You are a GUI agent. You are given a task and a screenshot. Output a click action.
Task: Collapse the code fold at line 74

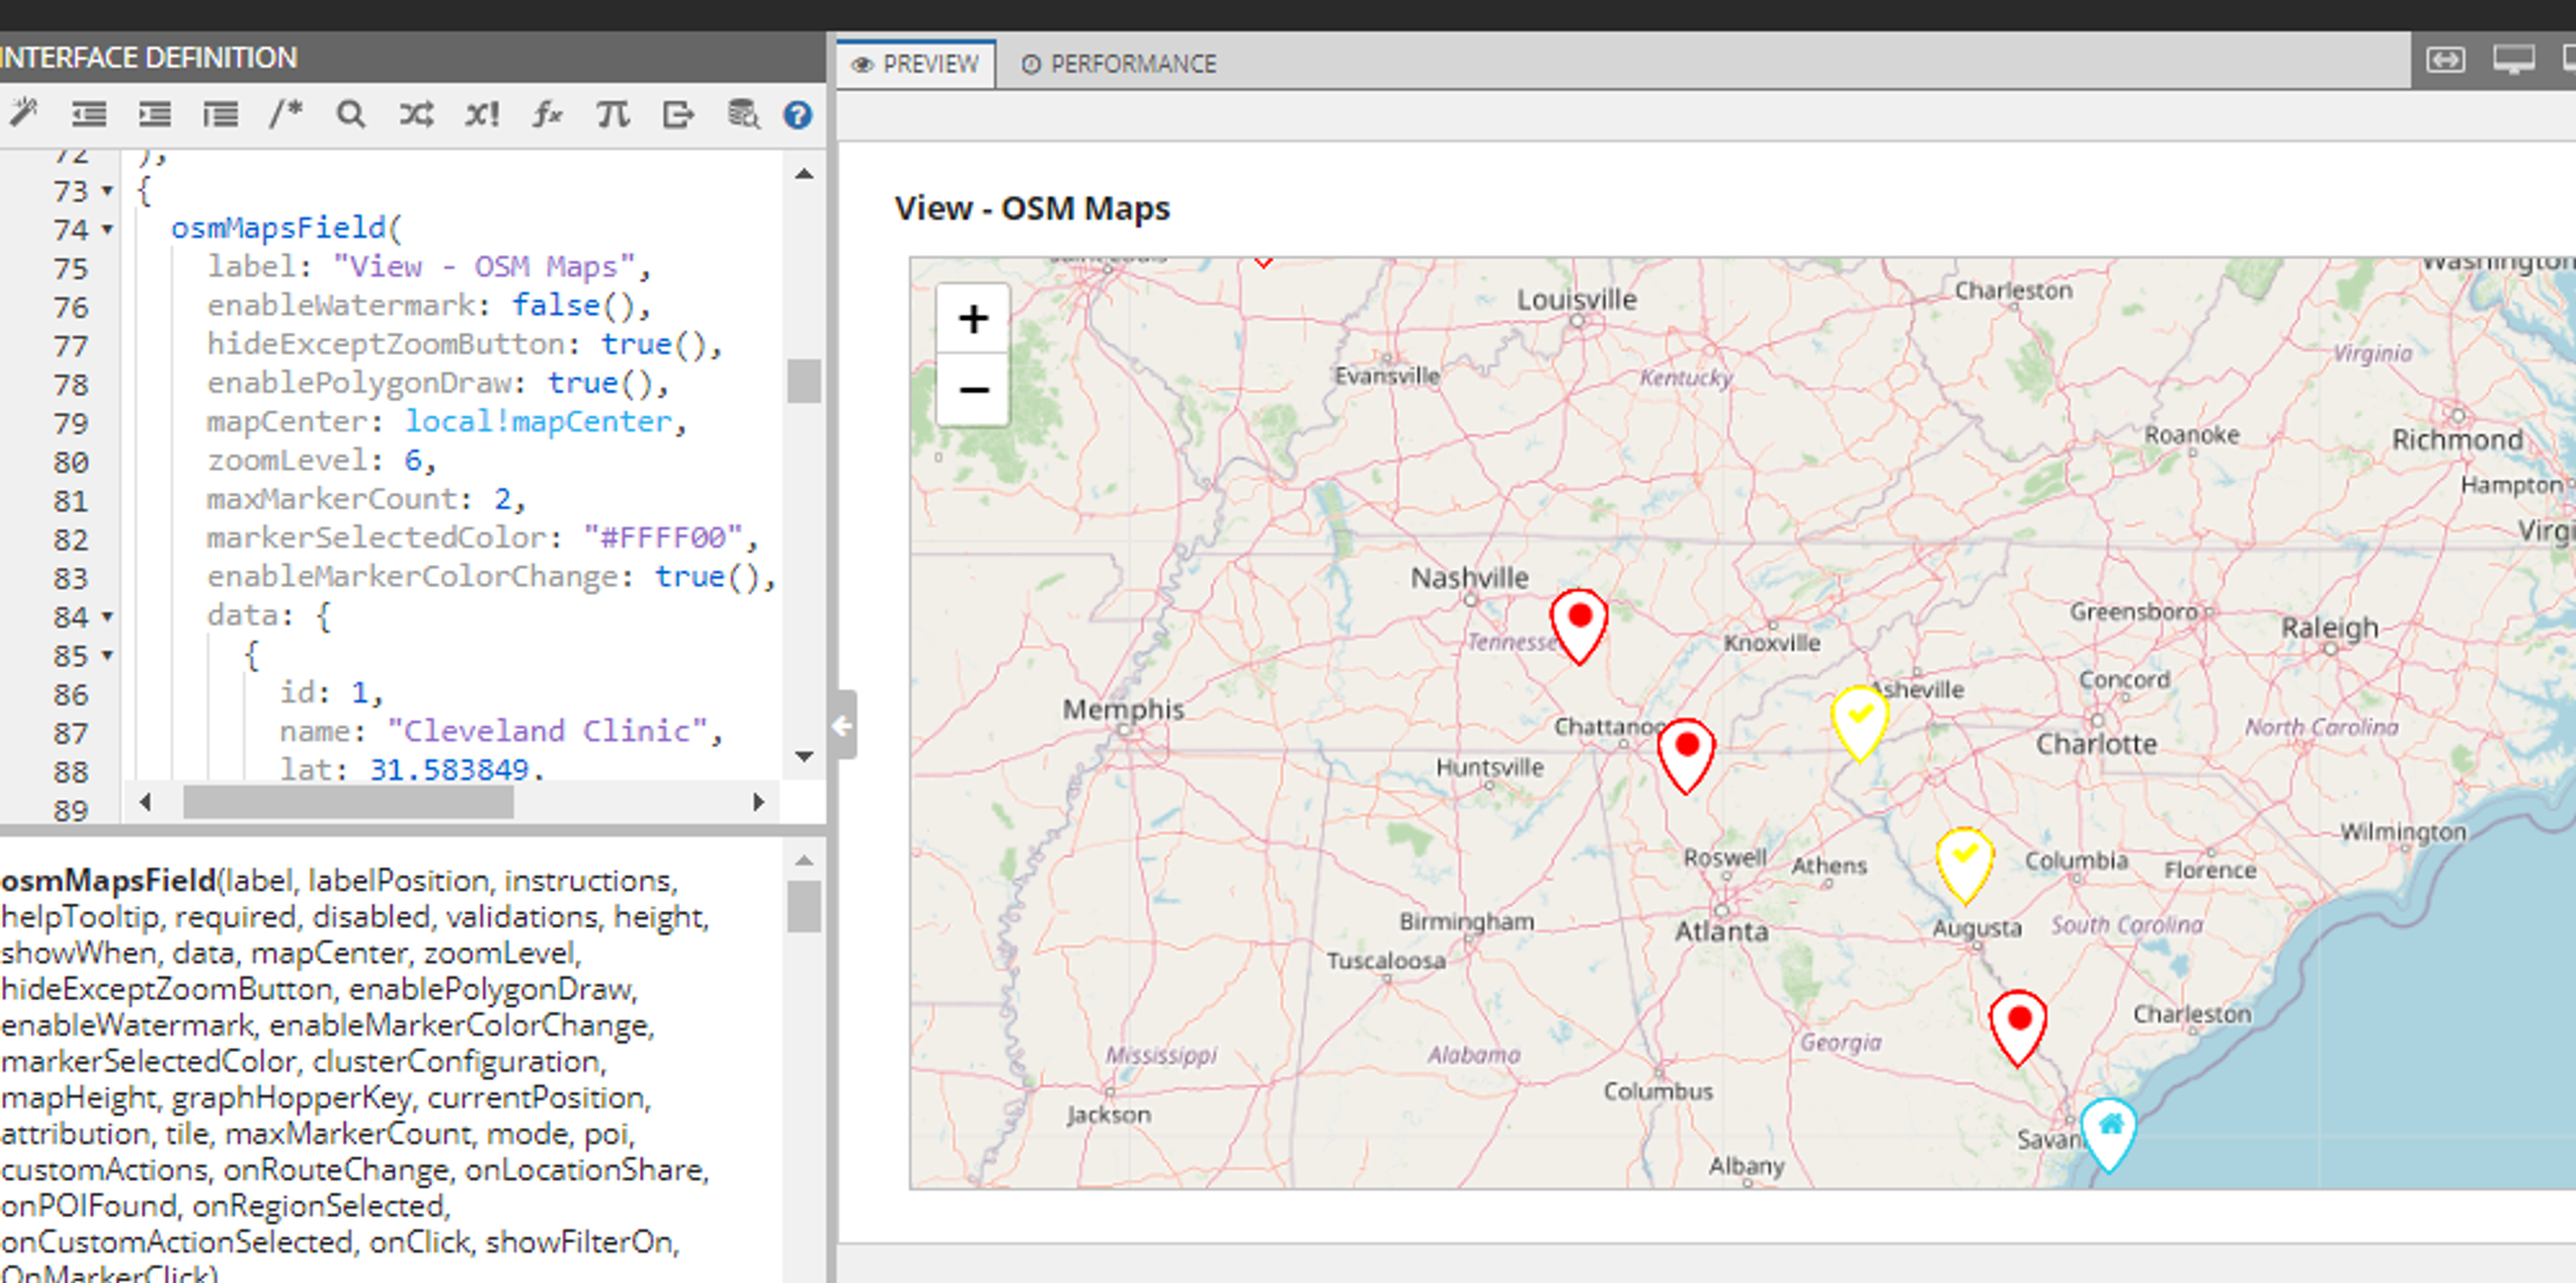point(107,229)
